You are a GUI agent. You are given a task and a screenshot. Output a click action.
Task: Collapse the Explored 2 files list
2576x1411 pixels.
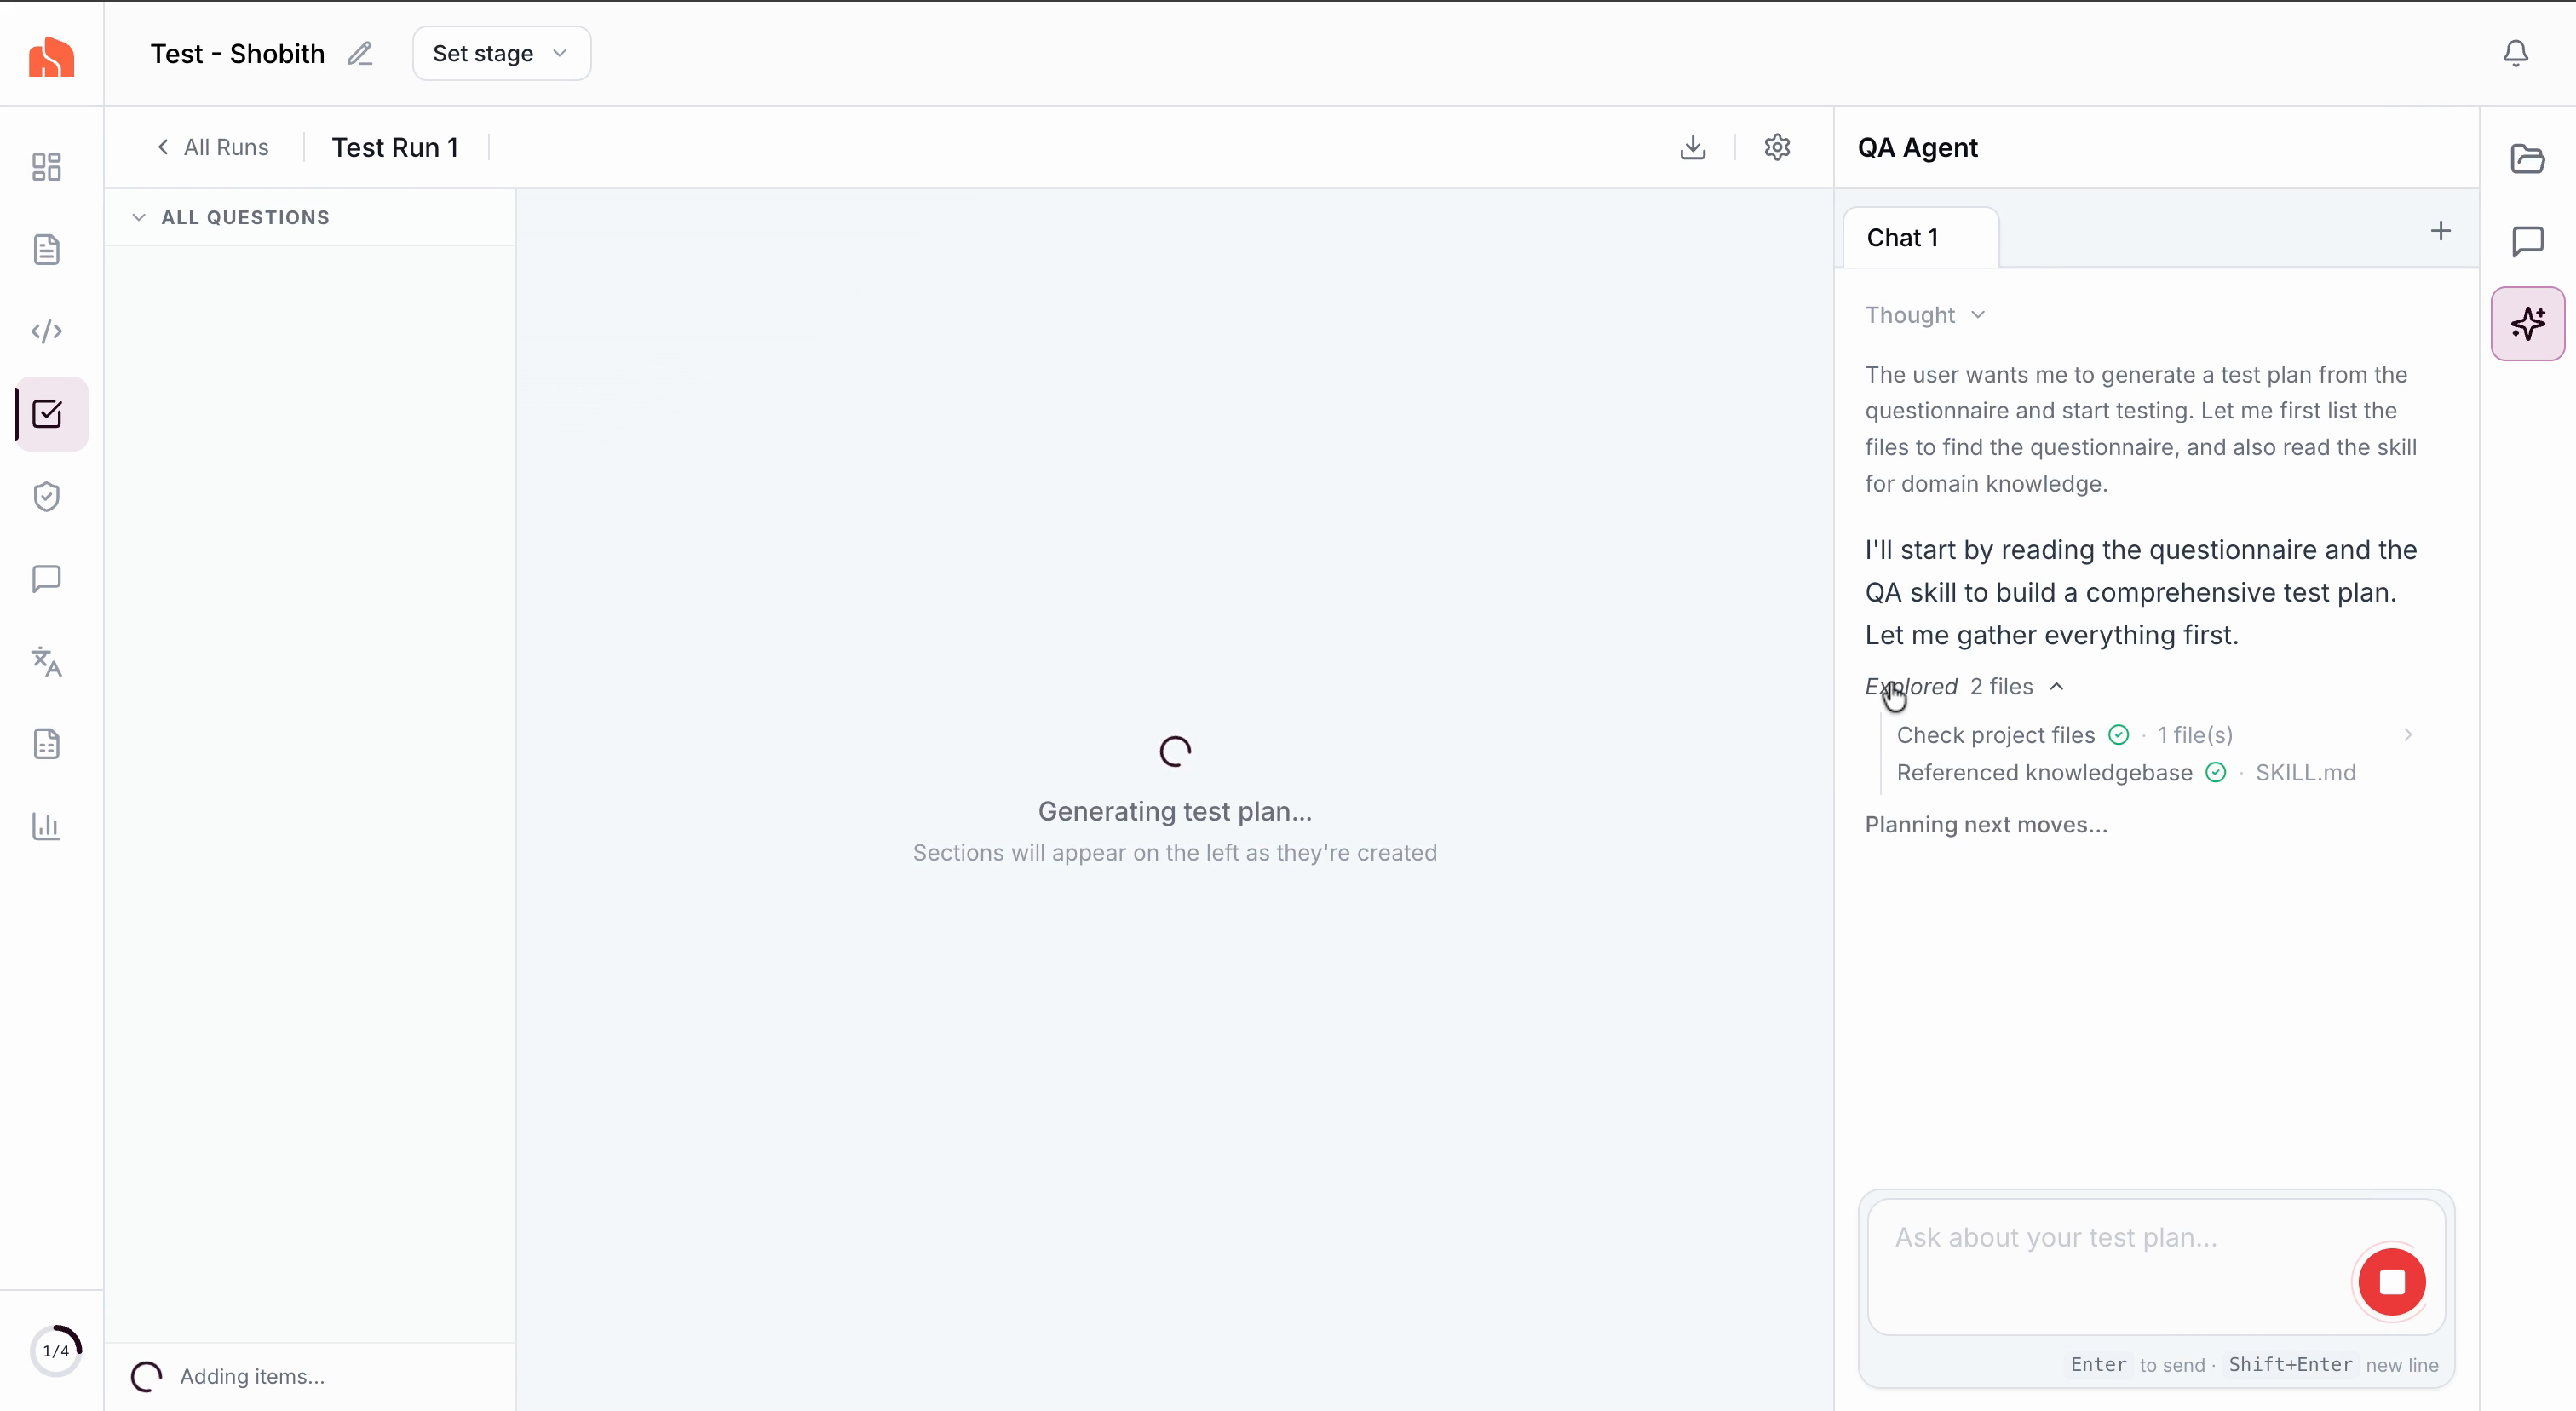click(x=2056, y=687)
